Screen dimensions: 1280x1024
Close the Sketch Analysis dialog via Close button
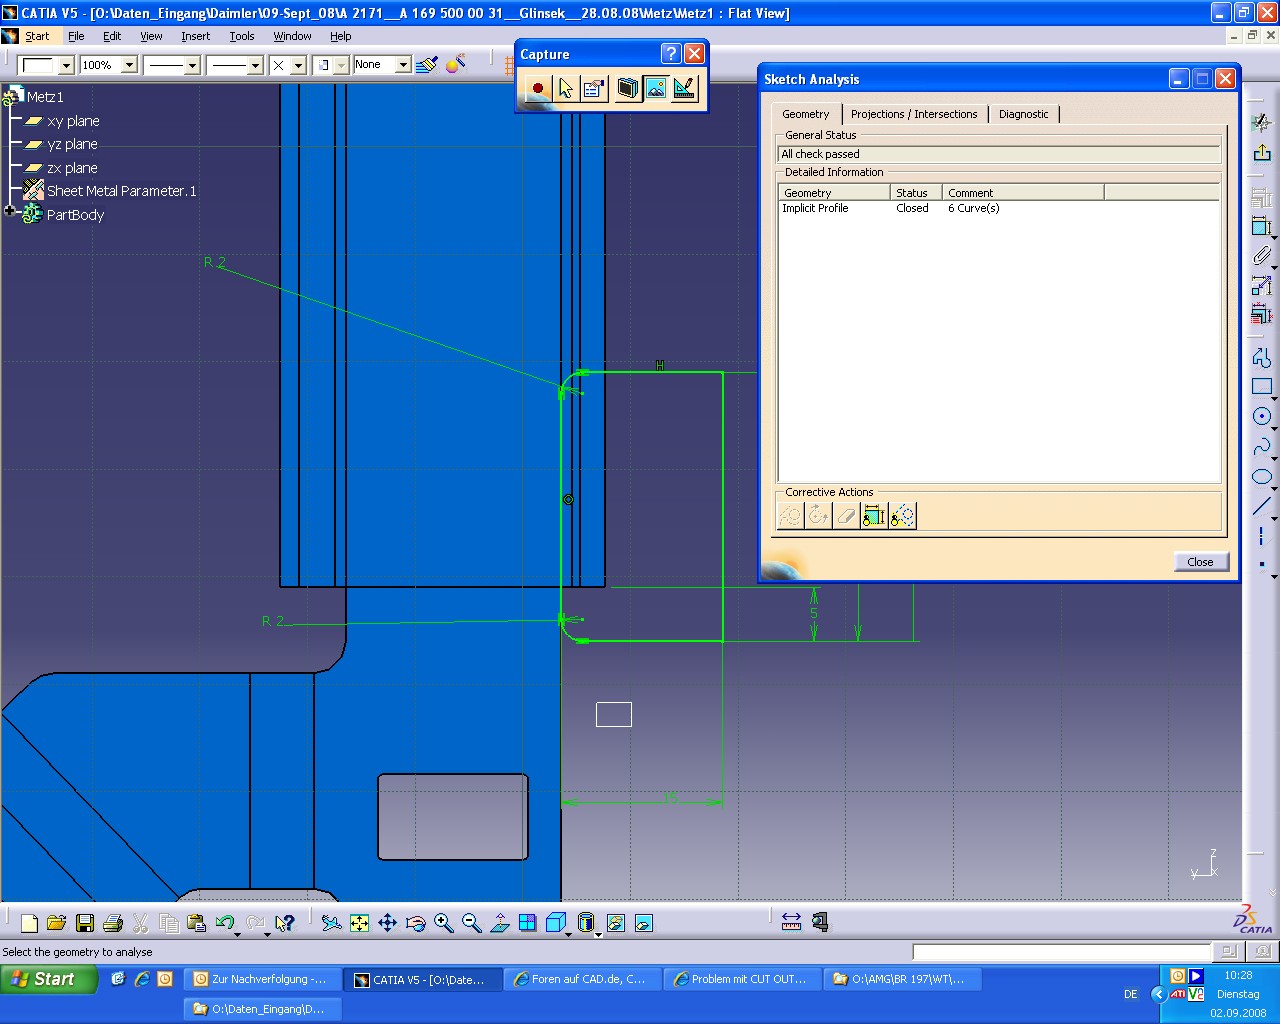point(1200,562)
